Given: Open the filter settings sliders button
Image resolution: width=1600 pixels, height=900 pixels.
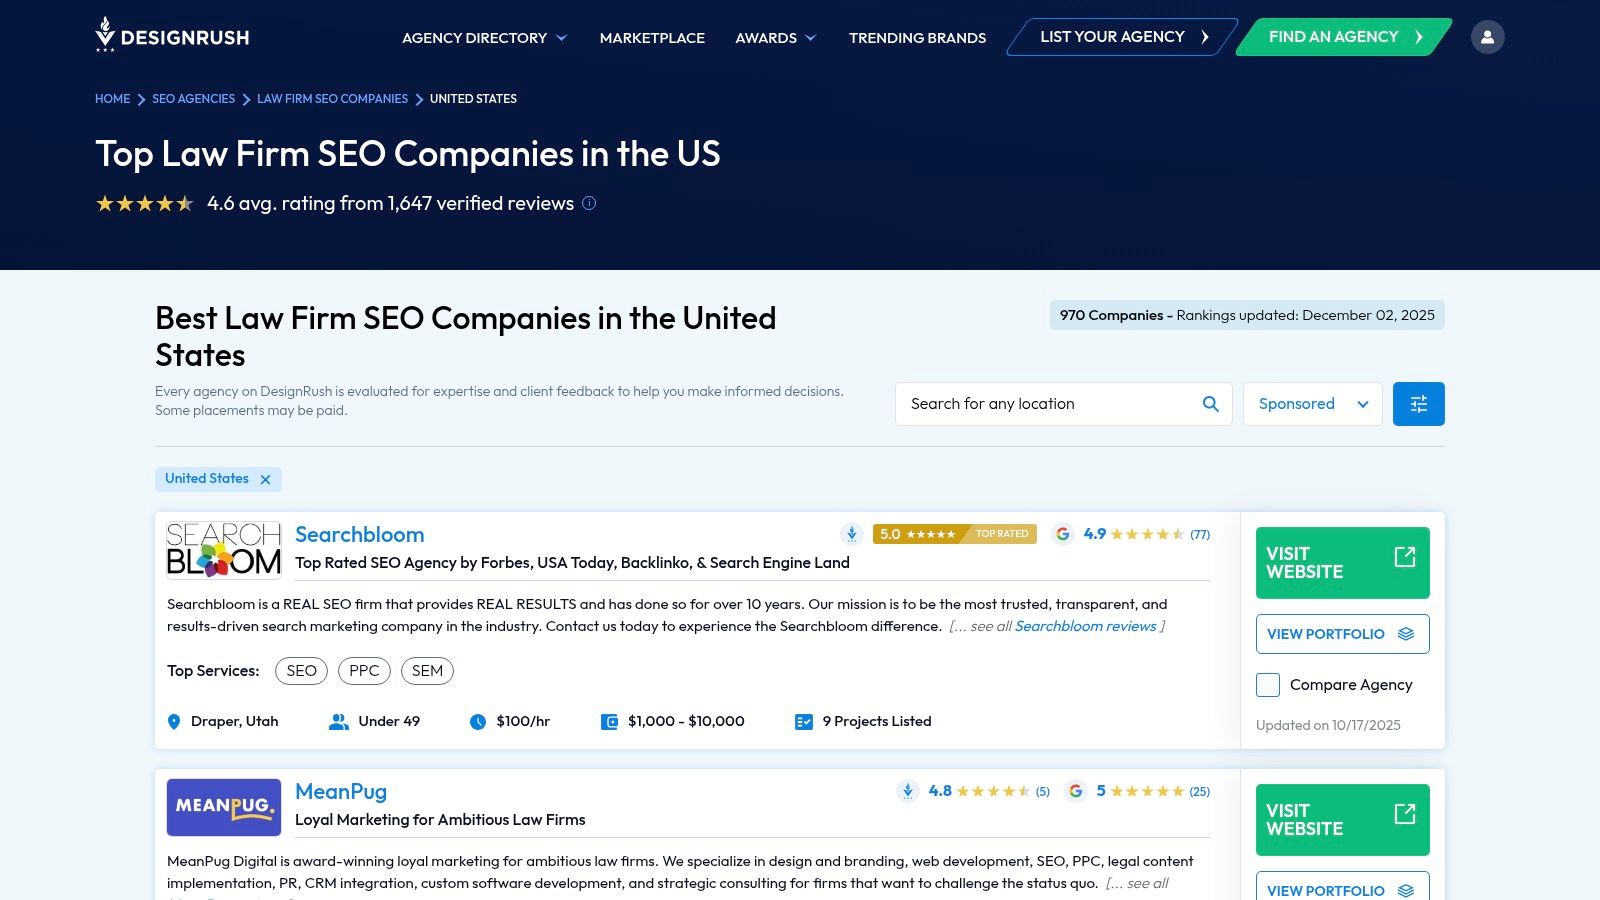Looking at the screenshot, I should click(1418, 404).
